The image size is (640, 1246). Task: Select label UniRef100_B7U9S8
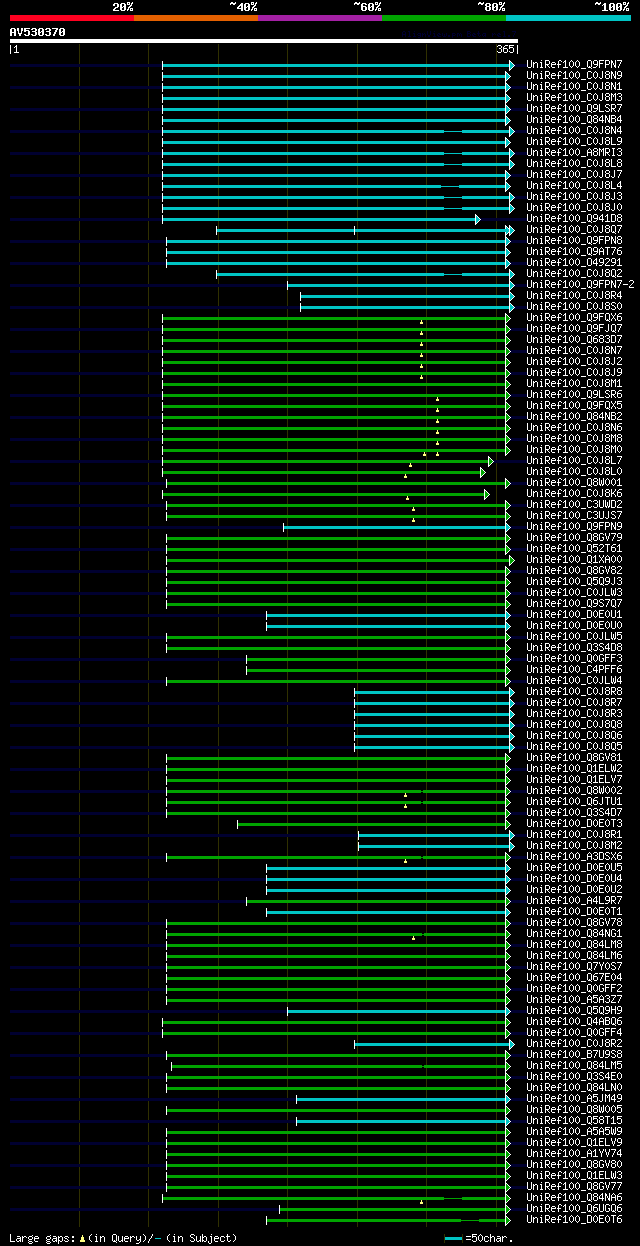coord(574,1055)
